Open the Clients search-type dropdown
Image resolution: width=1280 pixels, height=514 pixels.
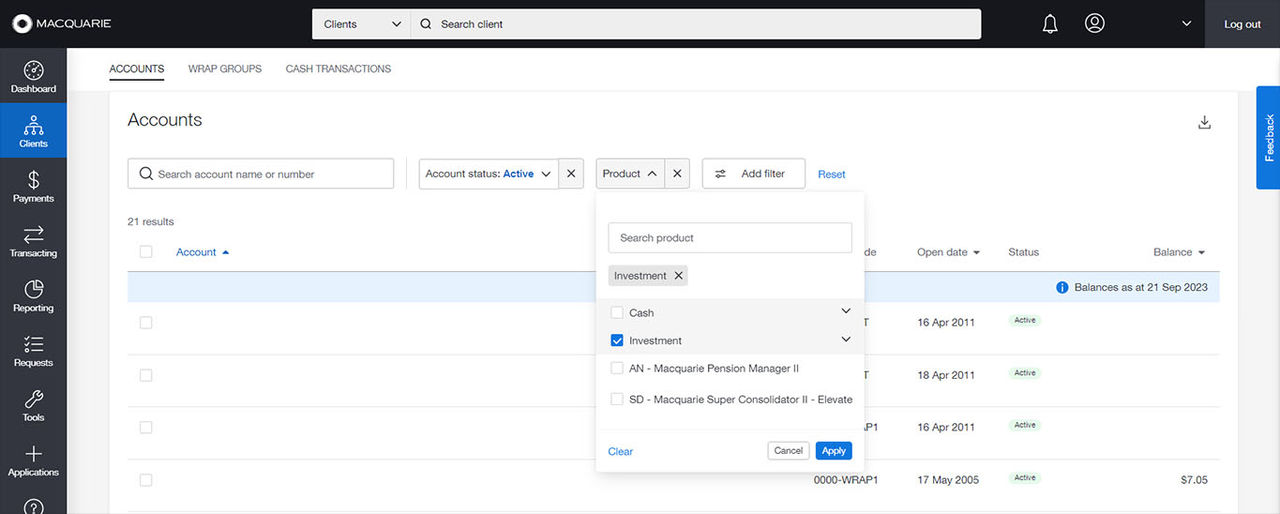[x=362, y=24]
